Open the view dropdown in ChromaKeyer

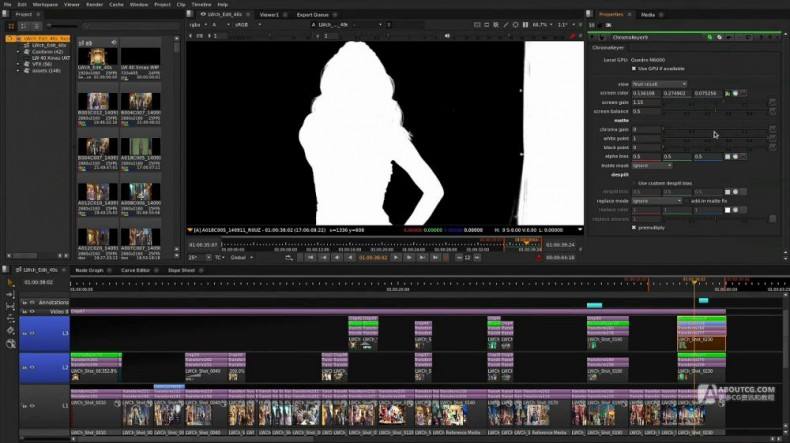point(659,84)
